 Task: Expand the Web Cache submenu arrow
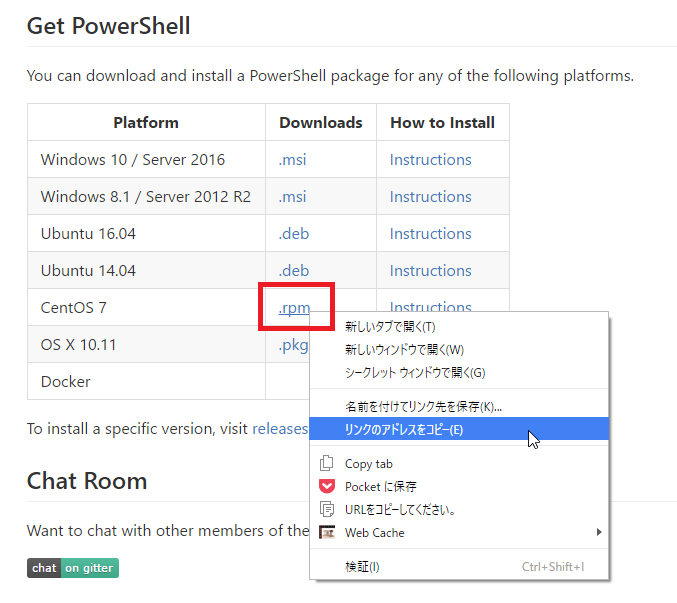(x=599, y=532)
